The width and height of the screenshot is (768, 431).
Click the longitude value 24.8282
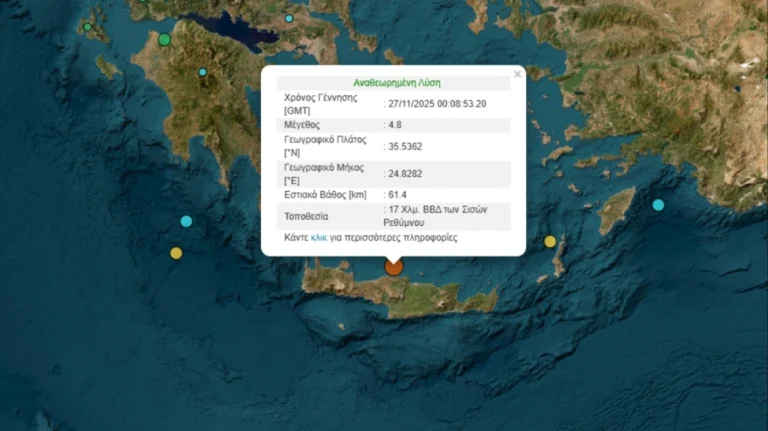click(x=405, y=174)
